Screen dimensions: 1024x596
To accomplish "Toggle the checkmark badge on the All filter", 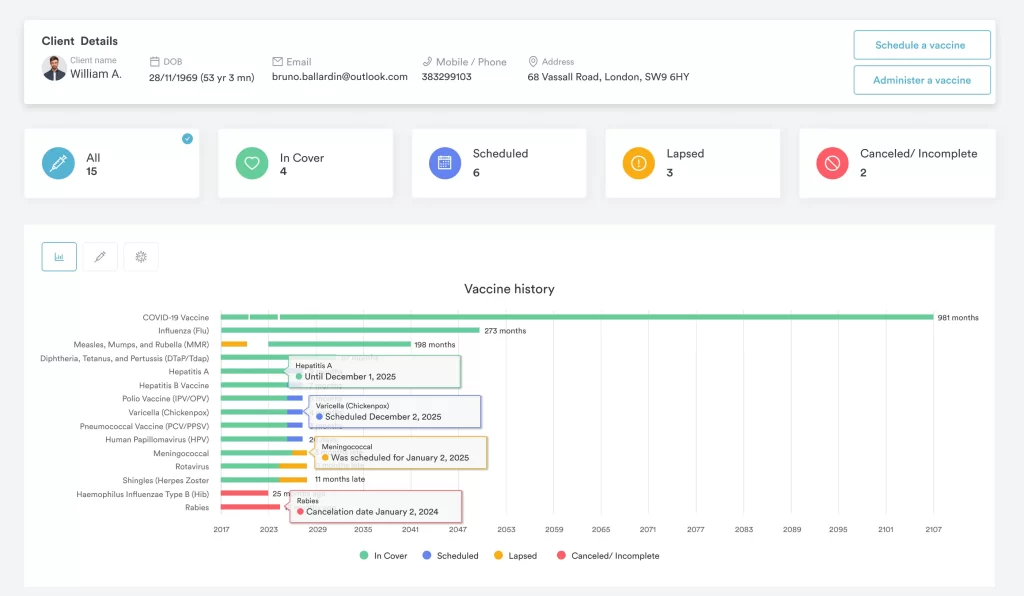I will pyautogui.click(x=186, y=140).
